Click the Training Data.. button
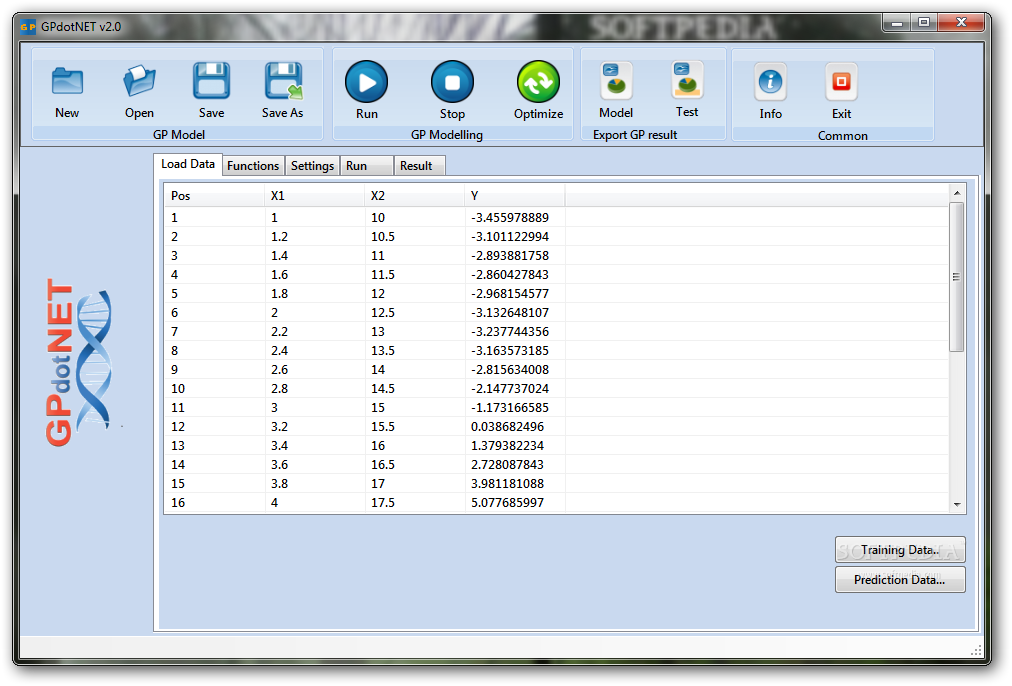The width and height of the screenshot is (1012, 686). point(900,550)
